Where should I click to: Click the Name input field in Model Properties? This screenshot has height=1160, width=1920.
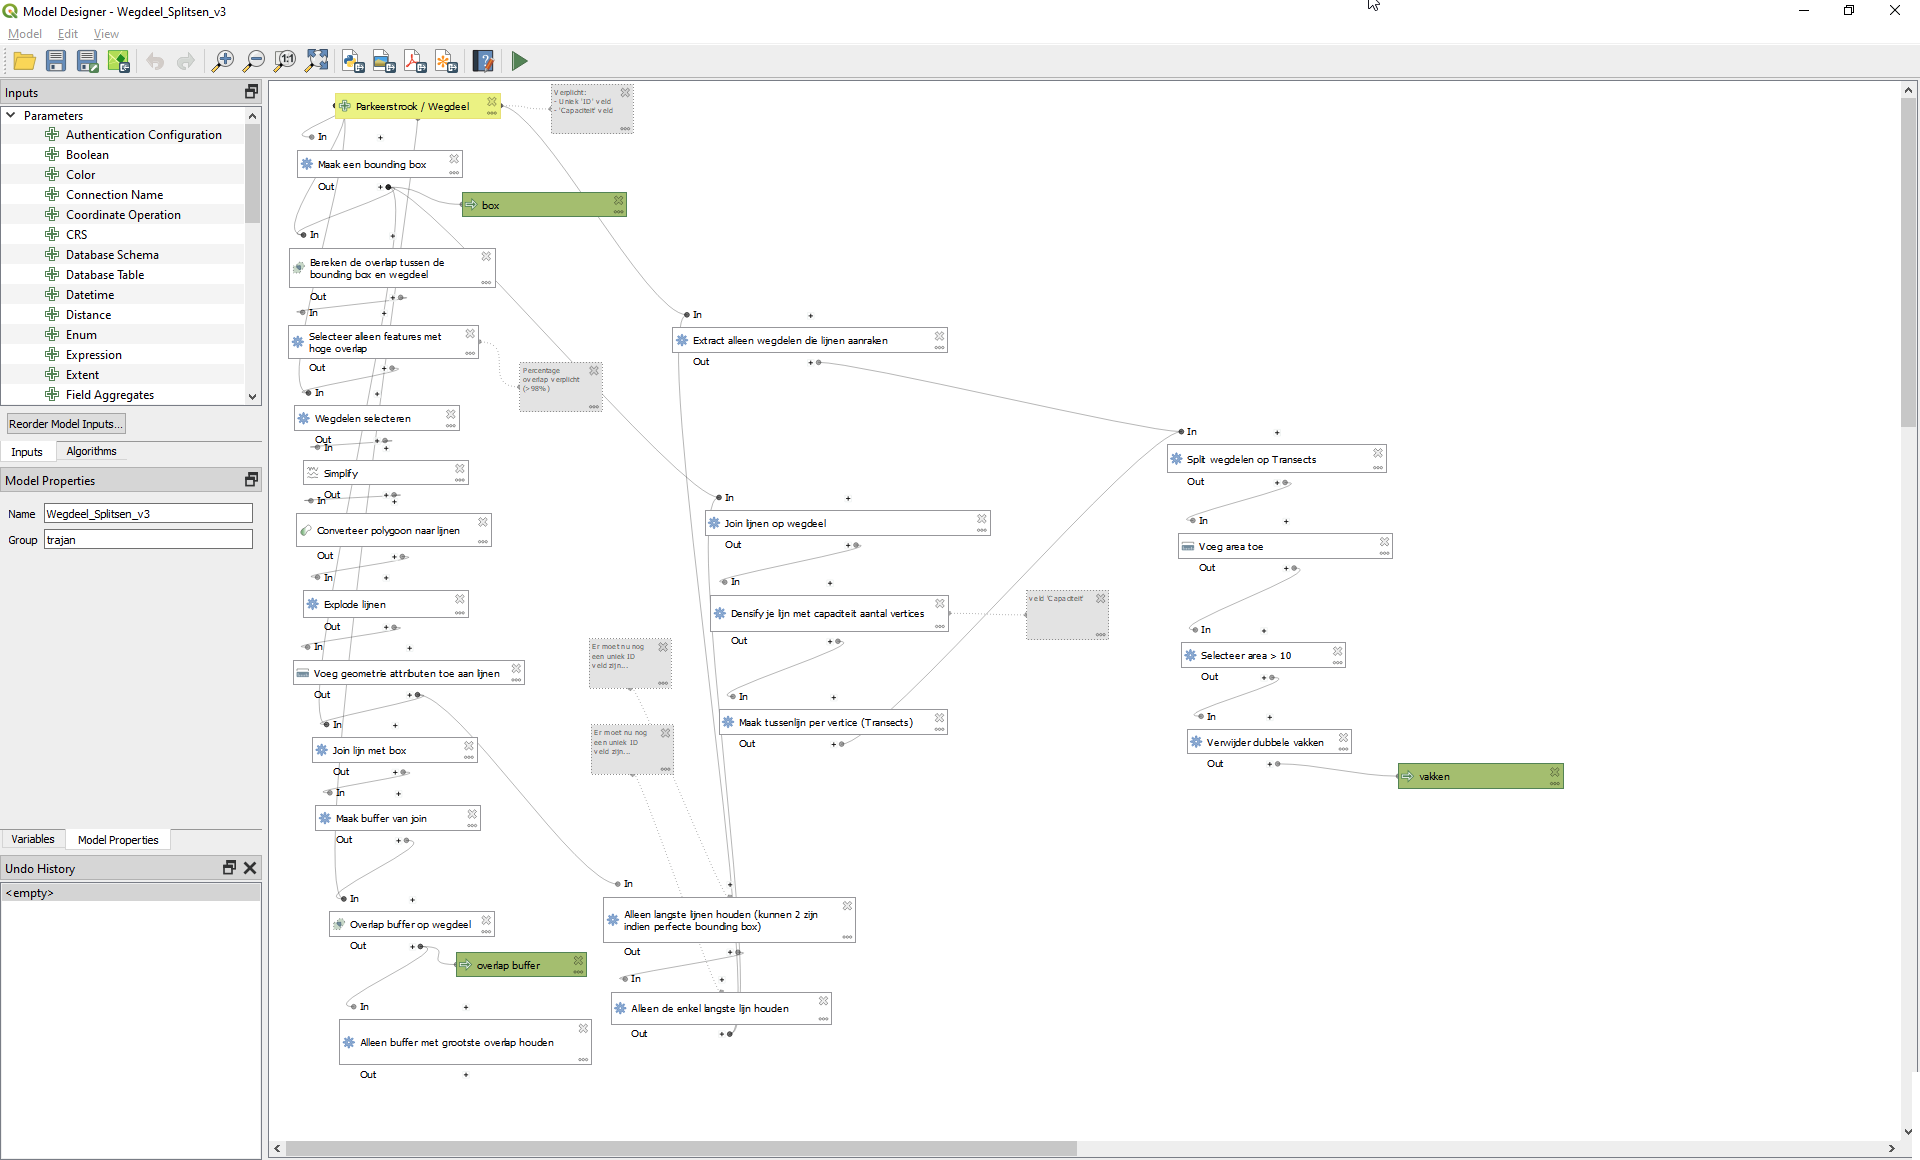pyautogui.click(x=148, y=513)
